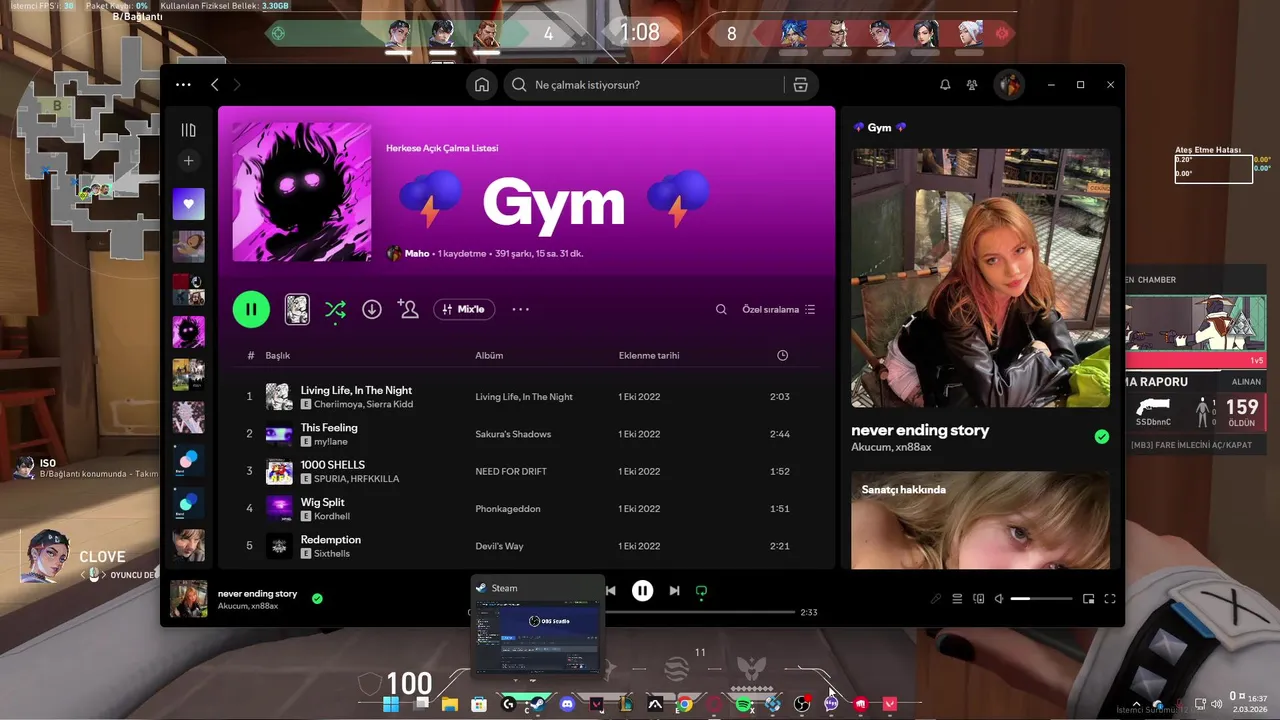Click the Gym playlist cover art
The height and width of the screenshot is (720, 1280).
coord(301,192)
